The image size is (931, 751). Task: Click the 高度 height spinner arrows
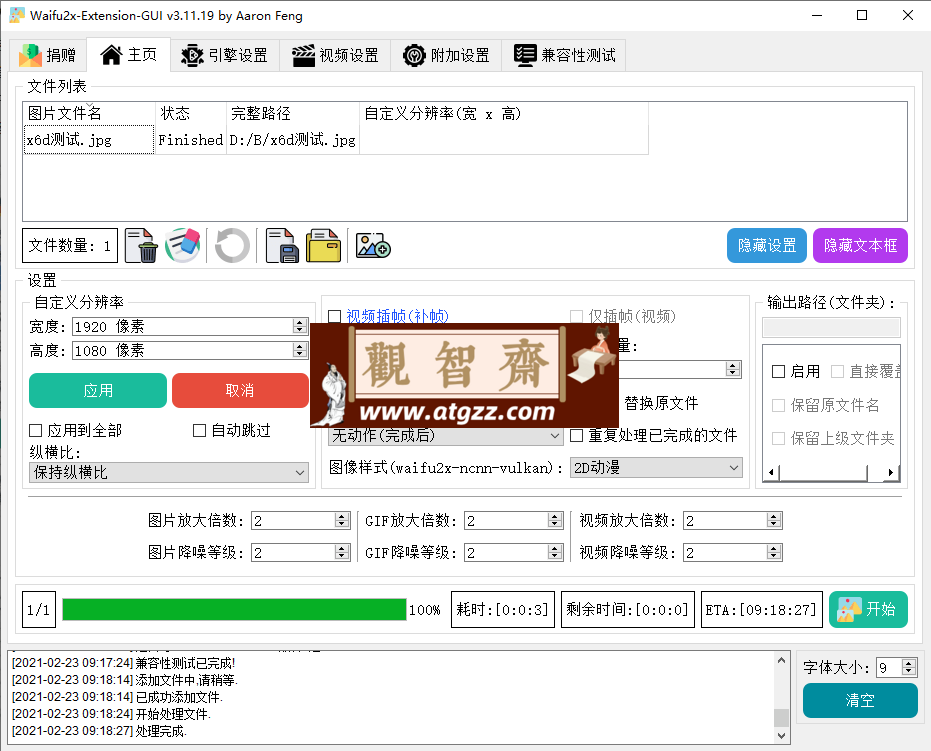tap(300, 351)
